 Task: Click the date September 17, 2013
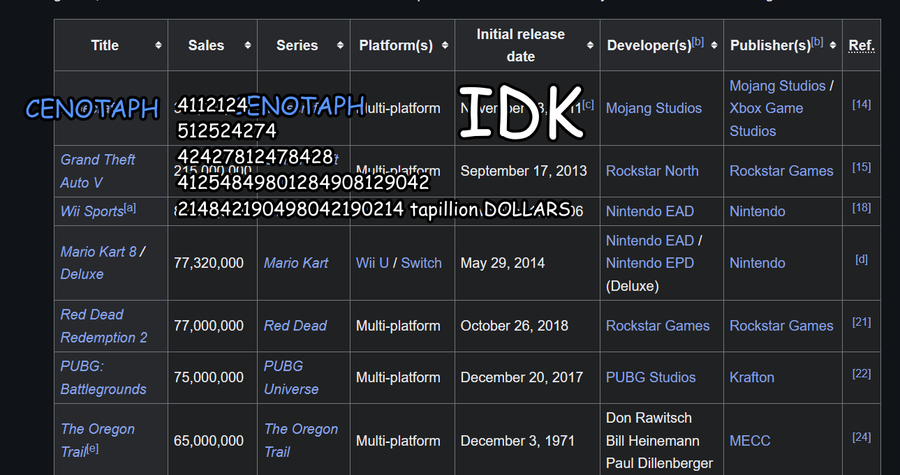coord(523,171)
